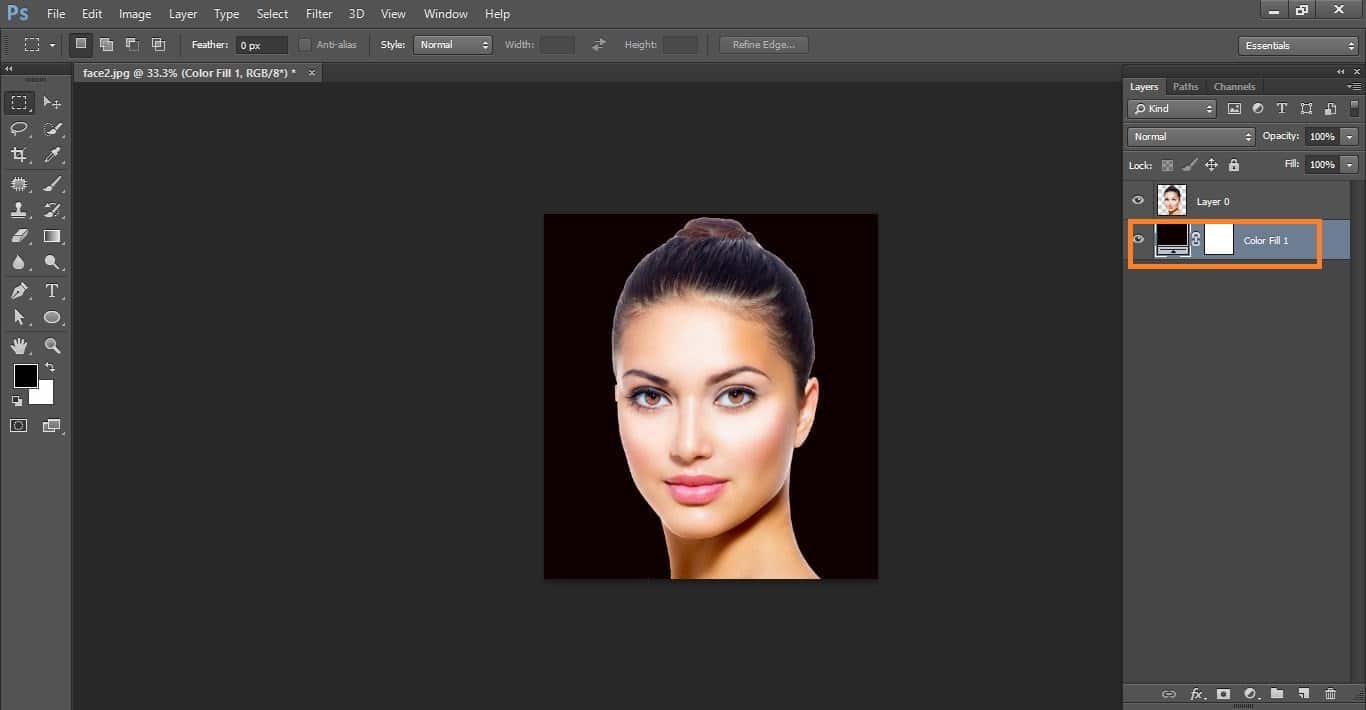
Task: Select the Eraser tool
Action: coord(19,237)
